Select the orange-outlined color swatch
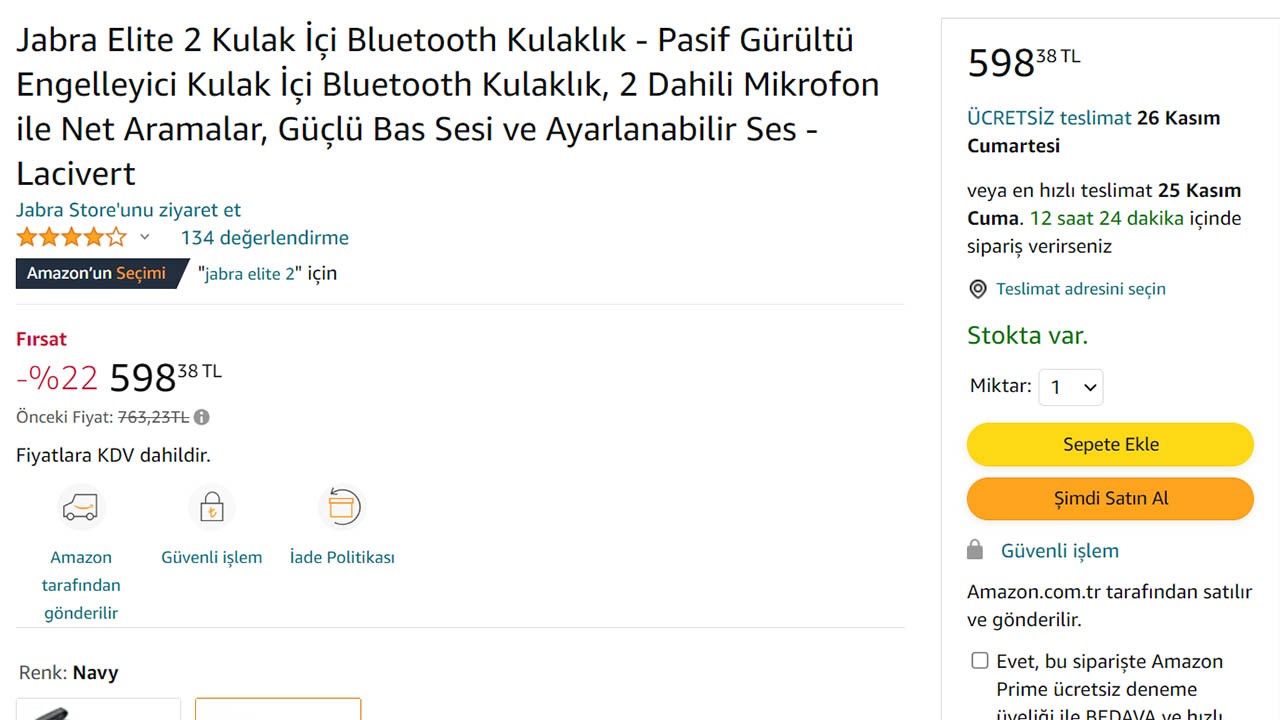Viewport: 1280px width, 720px height. pos(278,708)
